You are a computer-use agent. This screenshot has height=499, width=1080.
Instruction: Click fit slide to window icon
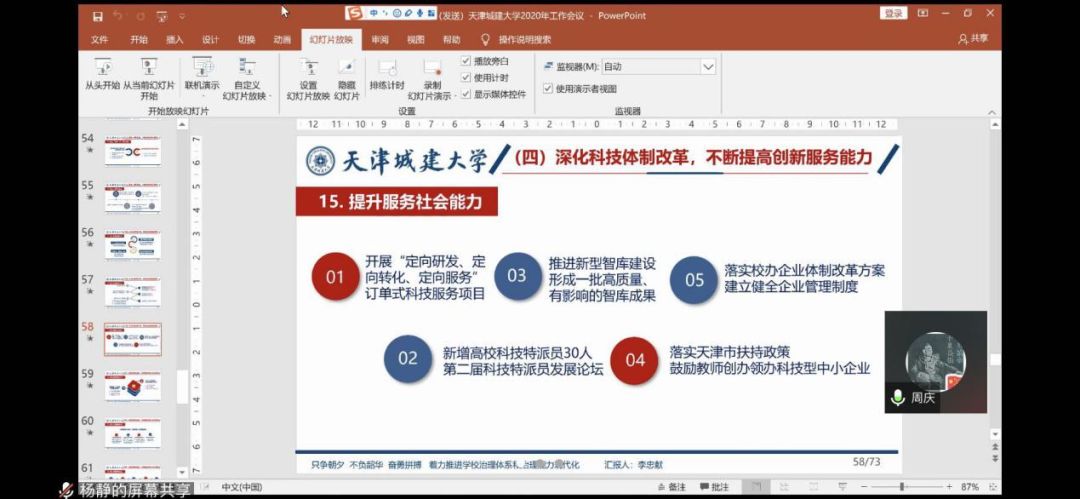992,487
